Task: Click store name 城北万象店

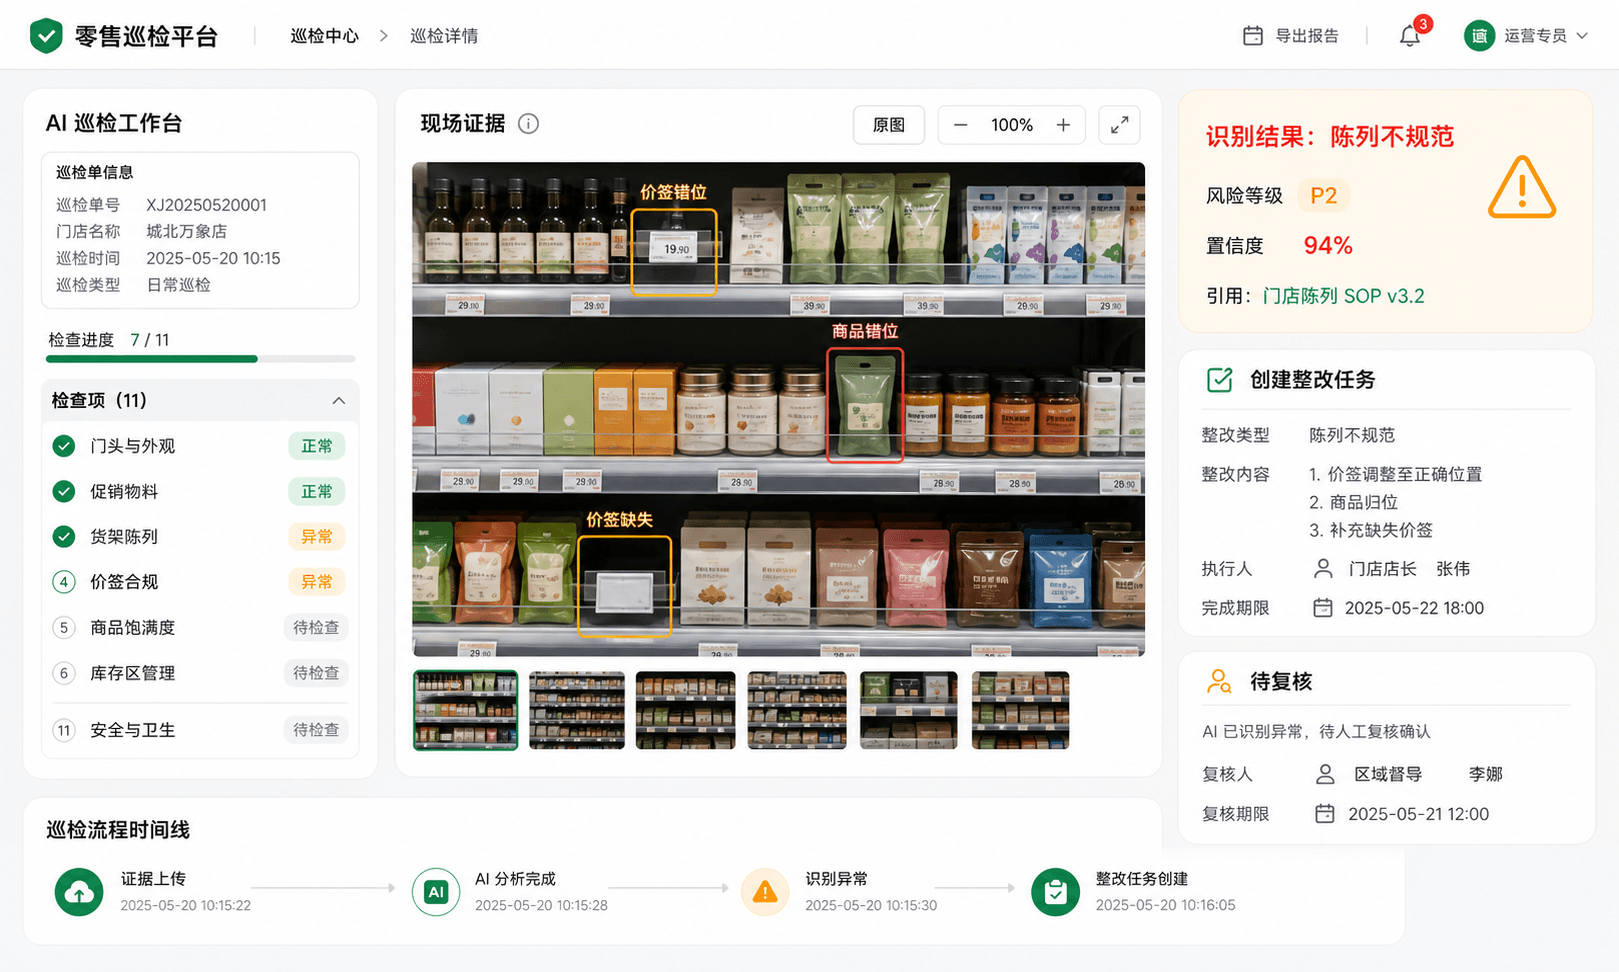Action: [x=187, y=231]
